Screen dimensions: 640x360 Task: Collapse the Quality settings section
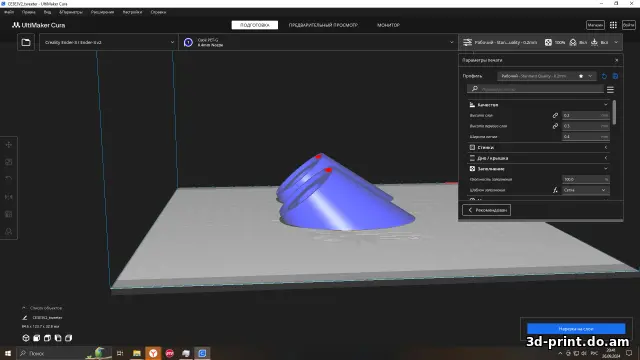(x=538, y=105)
